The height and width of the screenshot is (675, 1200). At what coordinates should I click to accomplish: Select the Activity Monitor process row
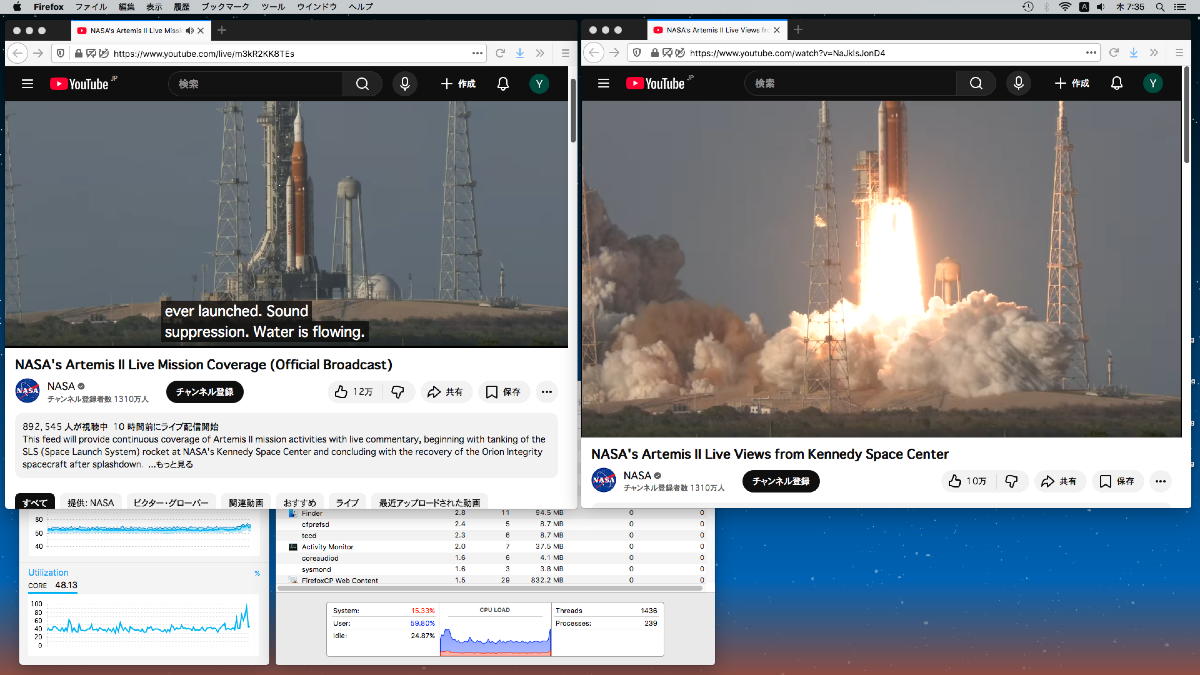496,547
